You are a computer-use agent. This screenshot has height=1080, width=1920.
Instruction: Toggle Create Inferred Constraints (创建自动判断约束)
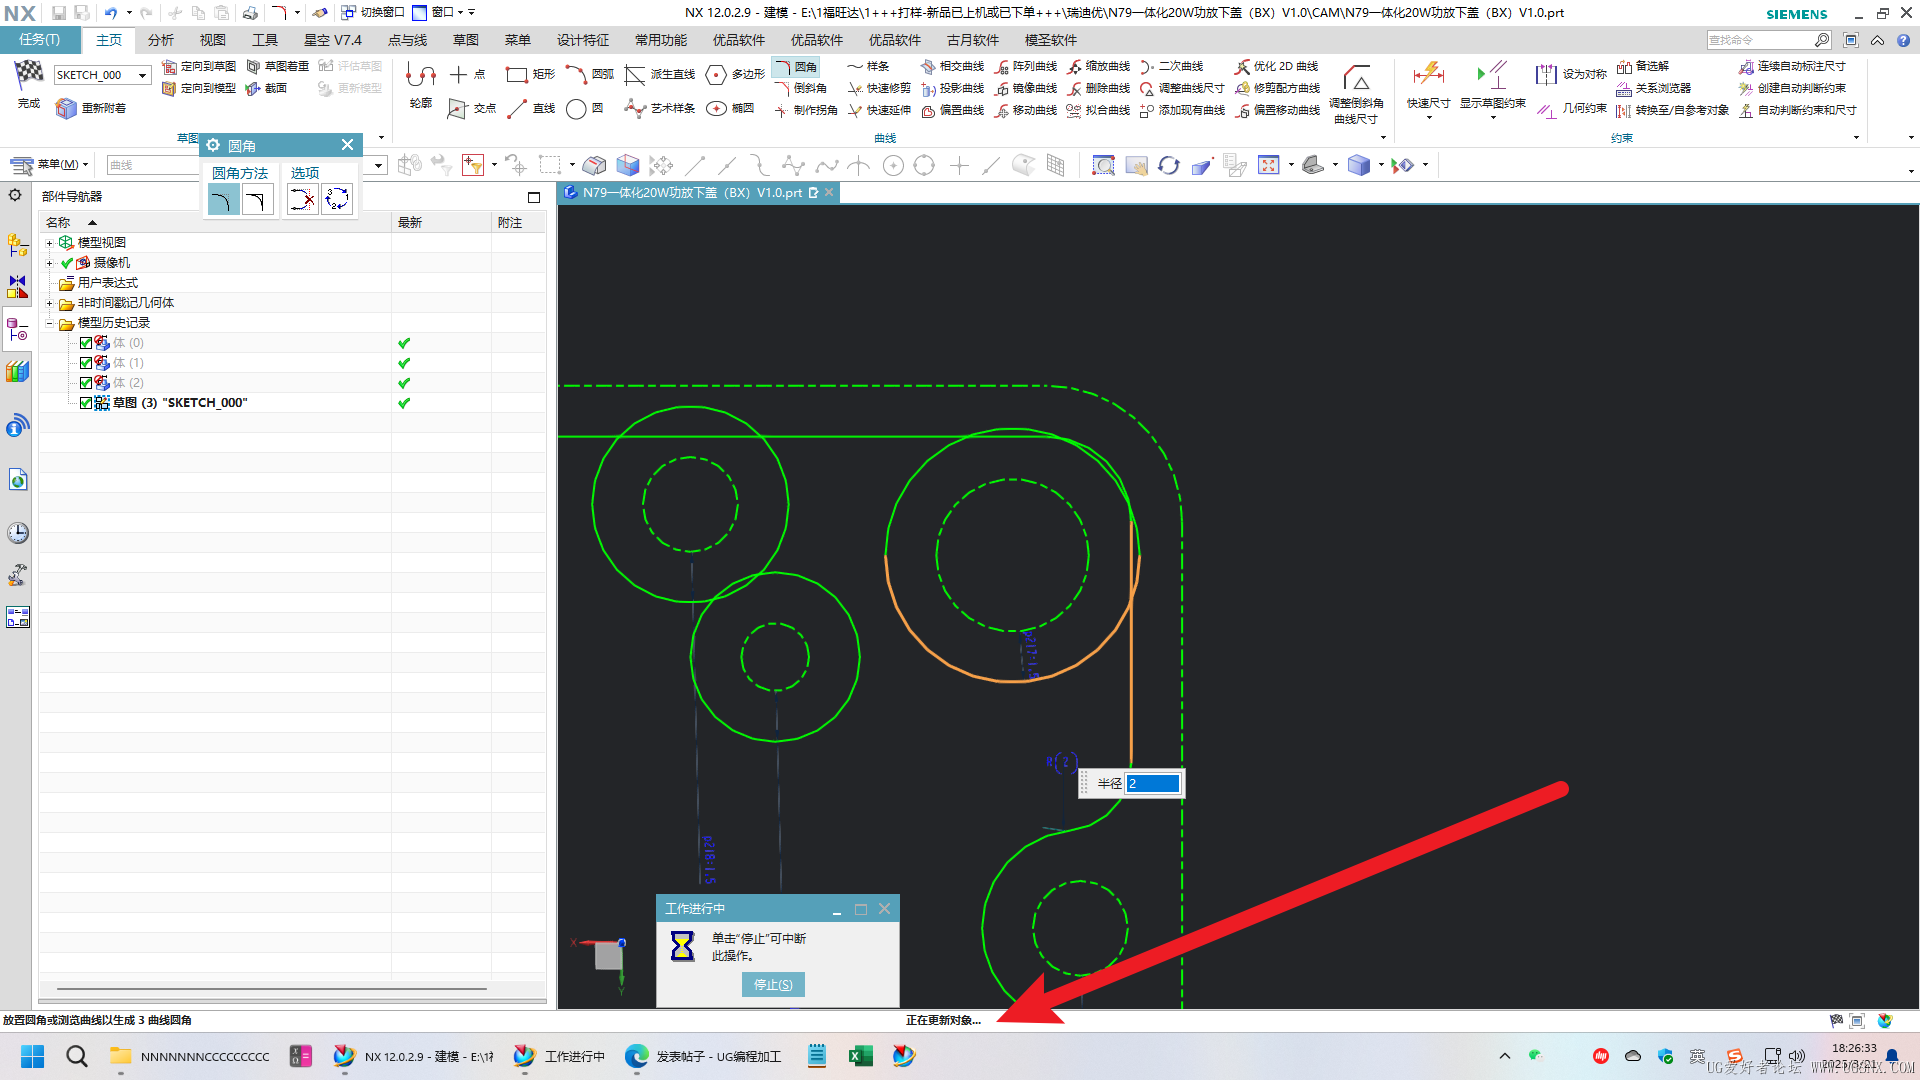click(1792, 88)
